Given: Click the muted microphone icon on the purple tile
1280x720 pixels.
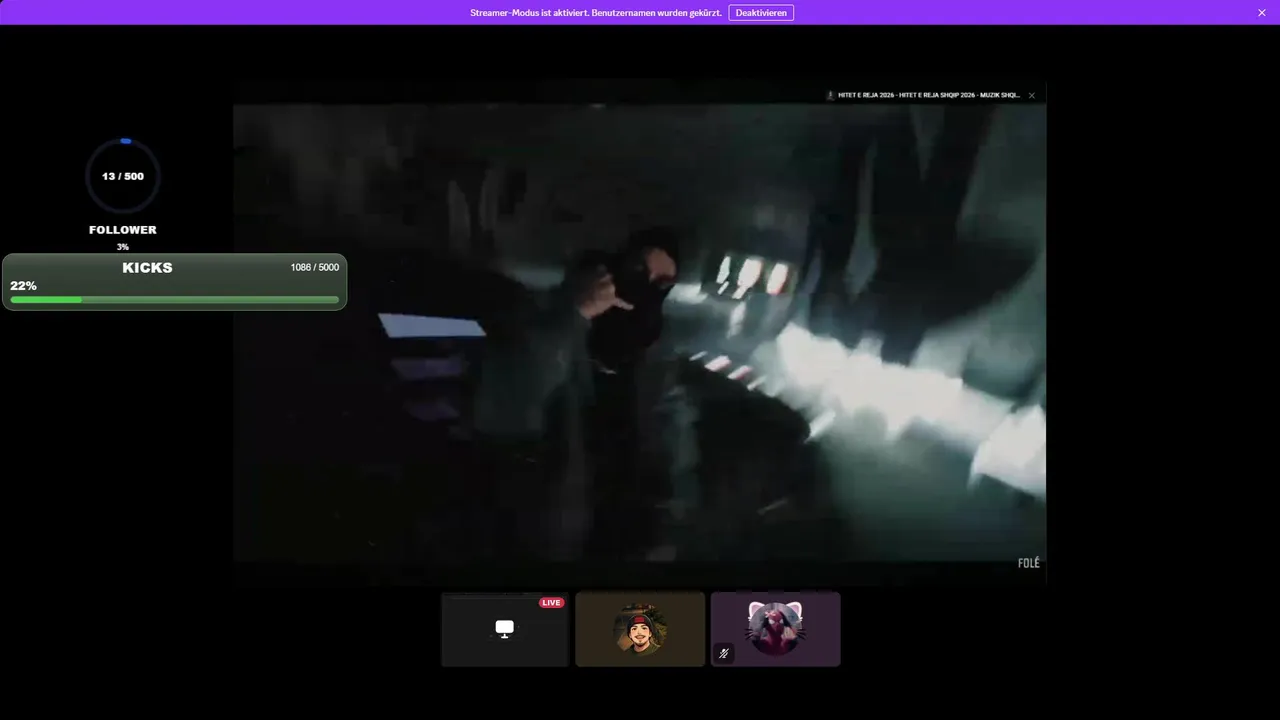Looking at the screenshot, I should point(724,653).
